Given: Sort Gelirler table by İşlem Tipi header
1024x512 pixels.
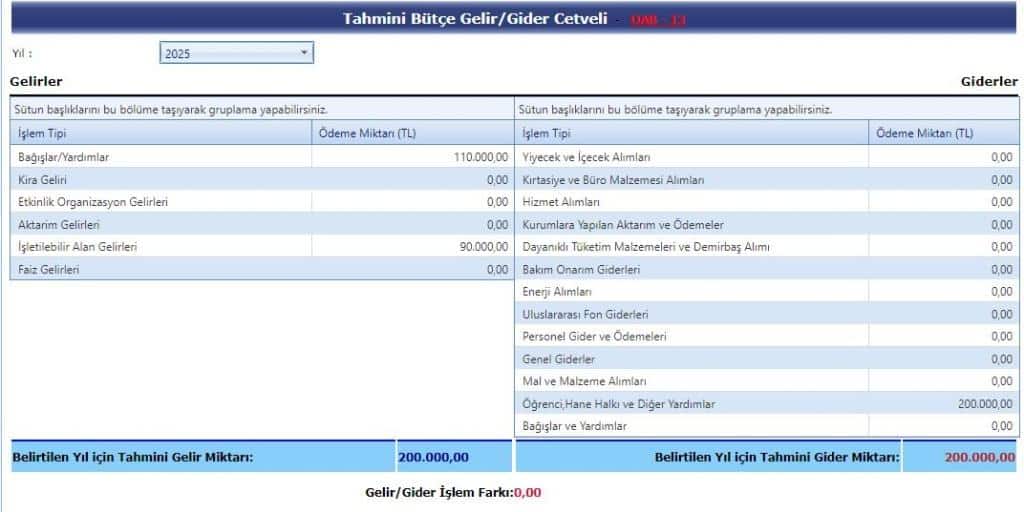Looking at the screenshot, I should pos(160,133).
